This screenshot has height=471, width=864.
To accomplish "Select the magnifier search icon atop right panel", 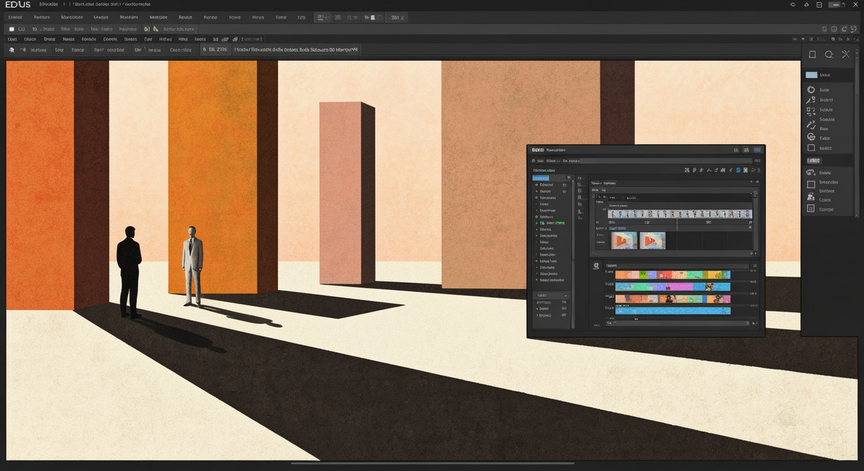I will point(829,55).
